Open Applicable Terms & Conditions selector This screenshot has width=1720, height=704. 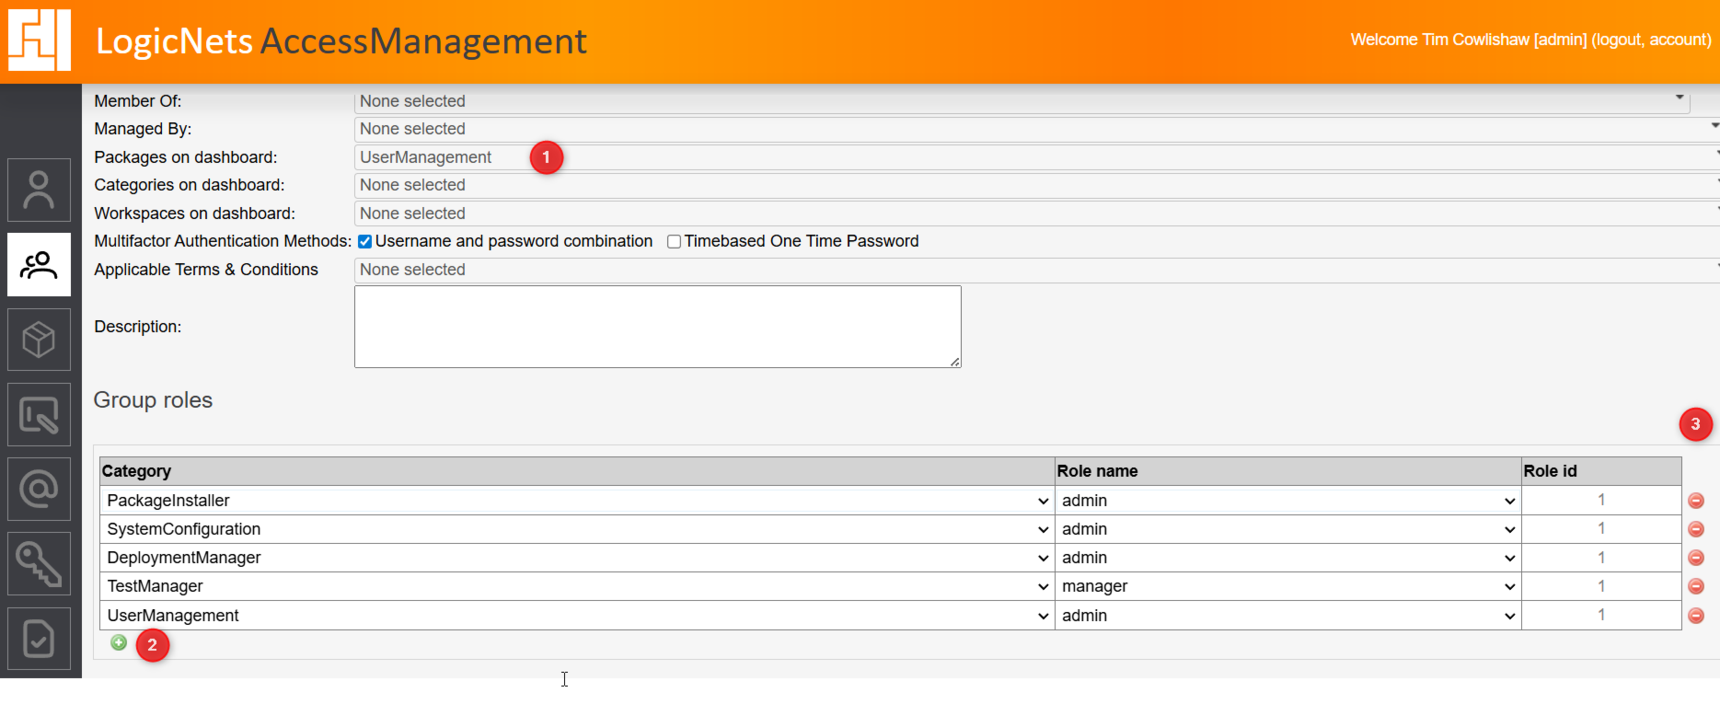click(x=1030, y=270)
